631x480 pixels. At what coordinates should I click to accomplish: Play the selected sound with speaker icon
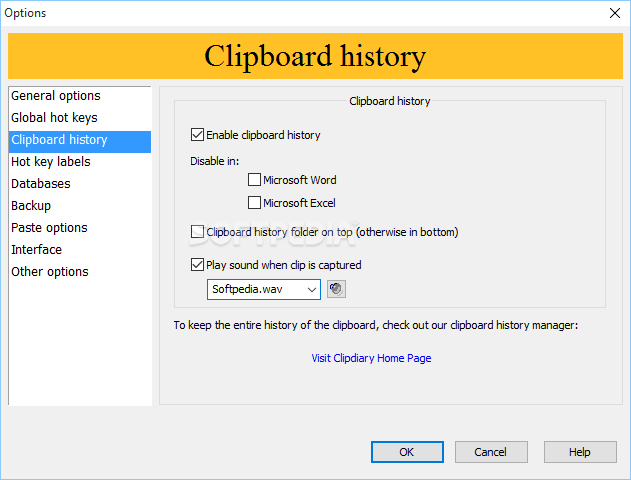[x=336, y=289]
